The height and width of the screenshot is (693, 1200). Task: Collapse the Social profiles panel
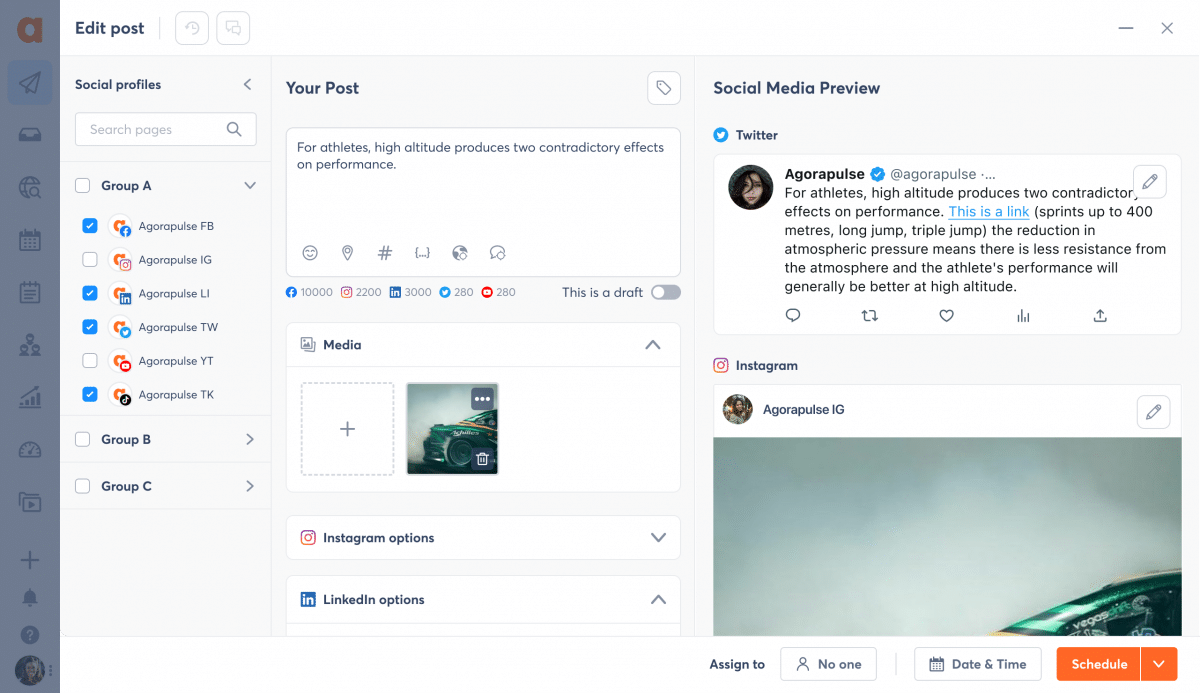[247, 85]
